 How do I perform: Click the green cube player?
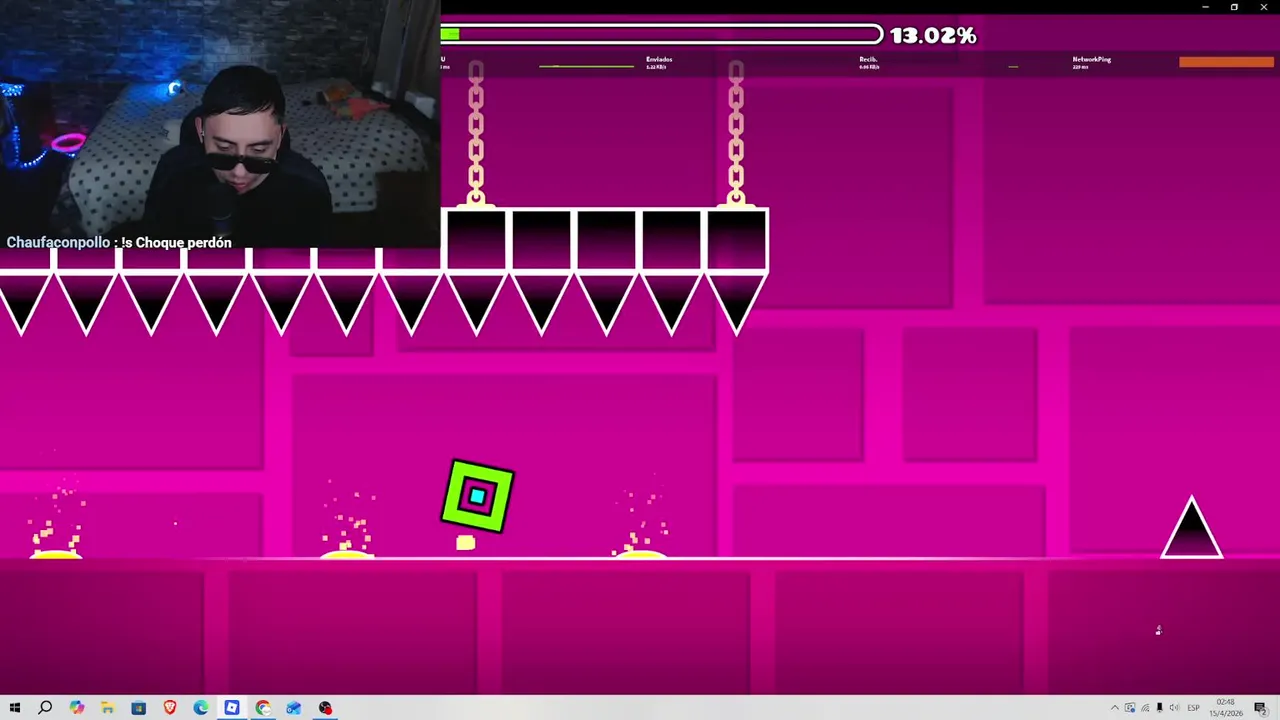[x=478, y=496]
